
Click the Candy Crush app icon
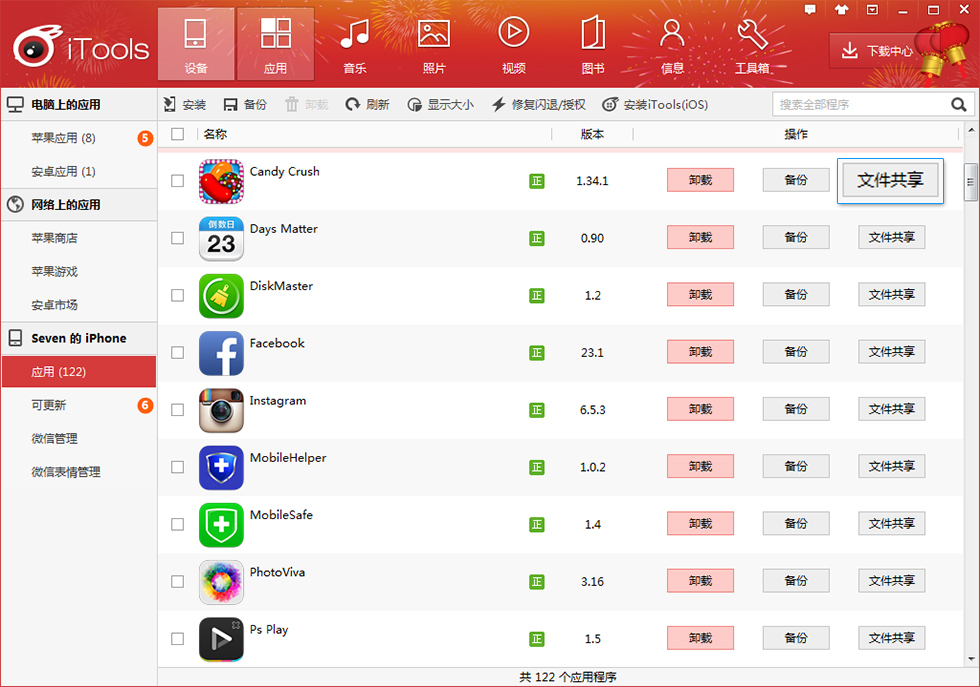pyautogui.click(x=221, y=181)
